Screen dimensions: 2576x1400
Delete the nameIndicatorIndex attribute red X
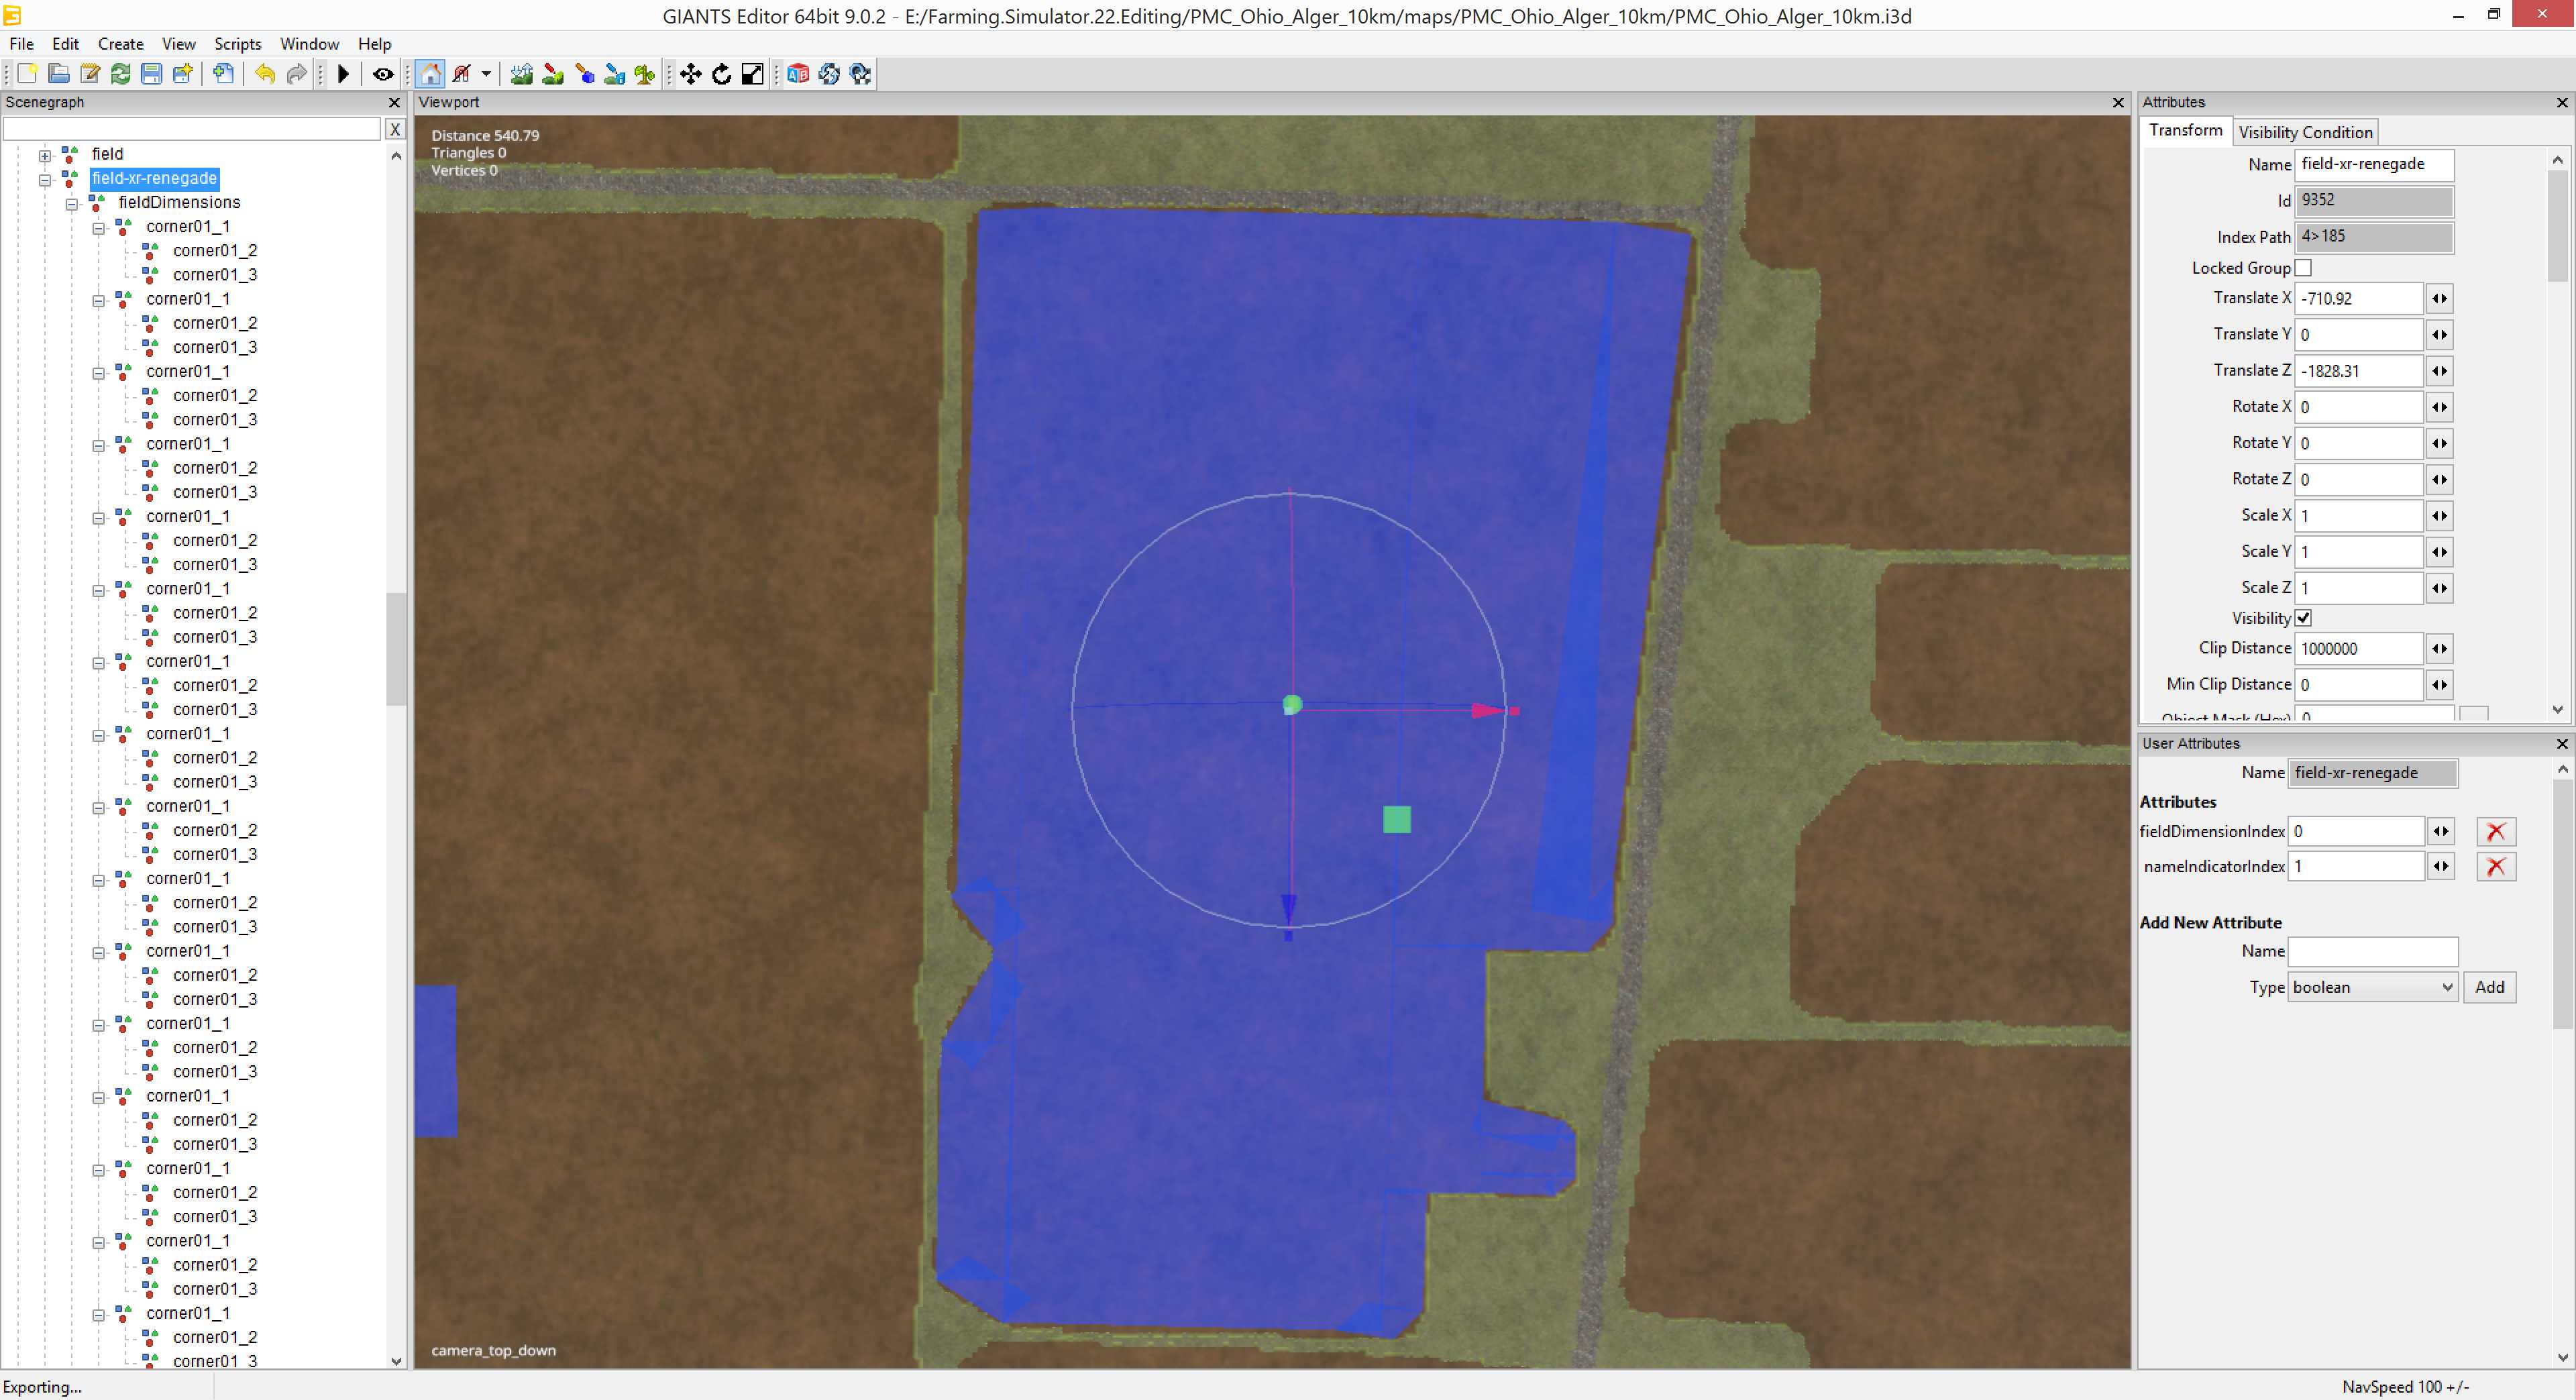[2496, 867]
